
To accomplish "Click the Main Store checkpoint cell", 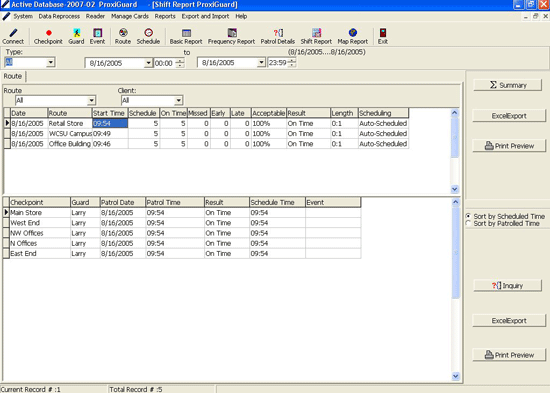I will pos(40,213).
